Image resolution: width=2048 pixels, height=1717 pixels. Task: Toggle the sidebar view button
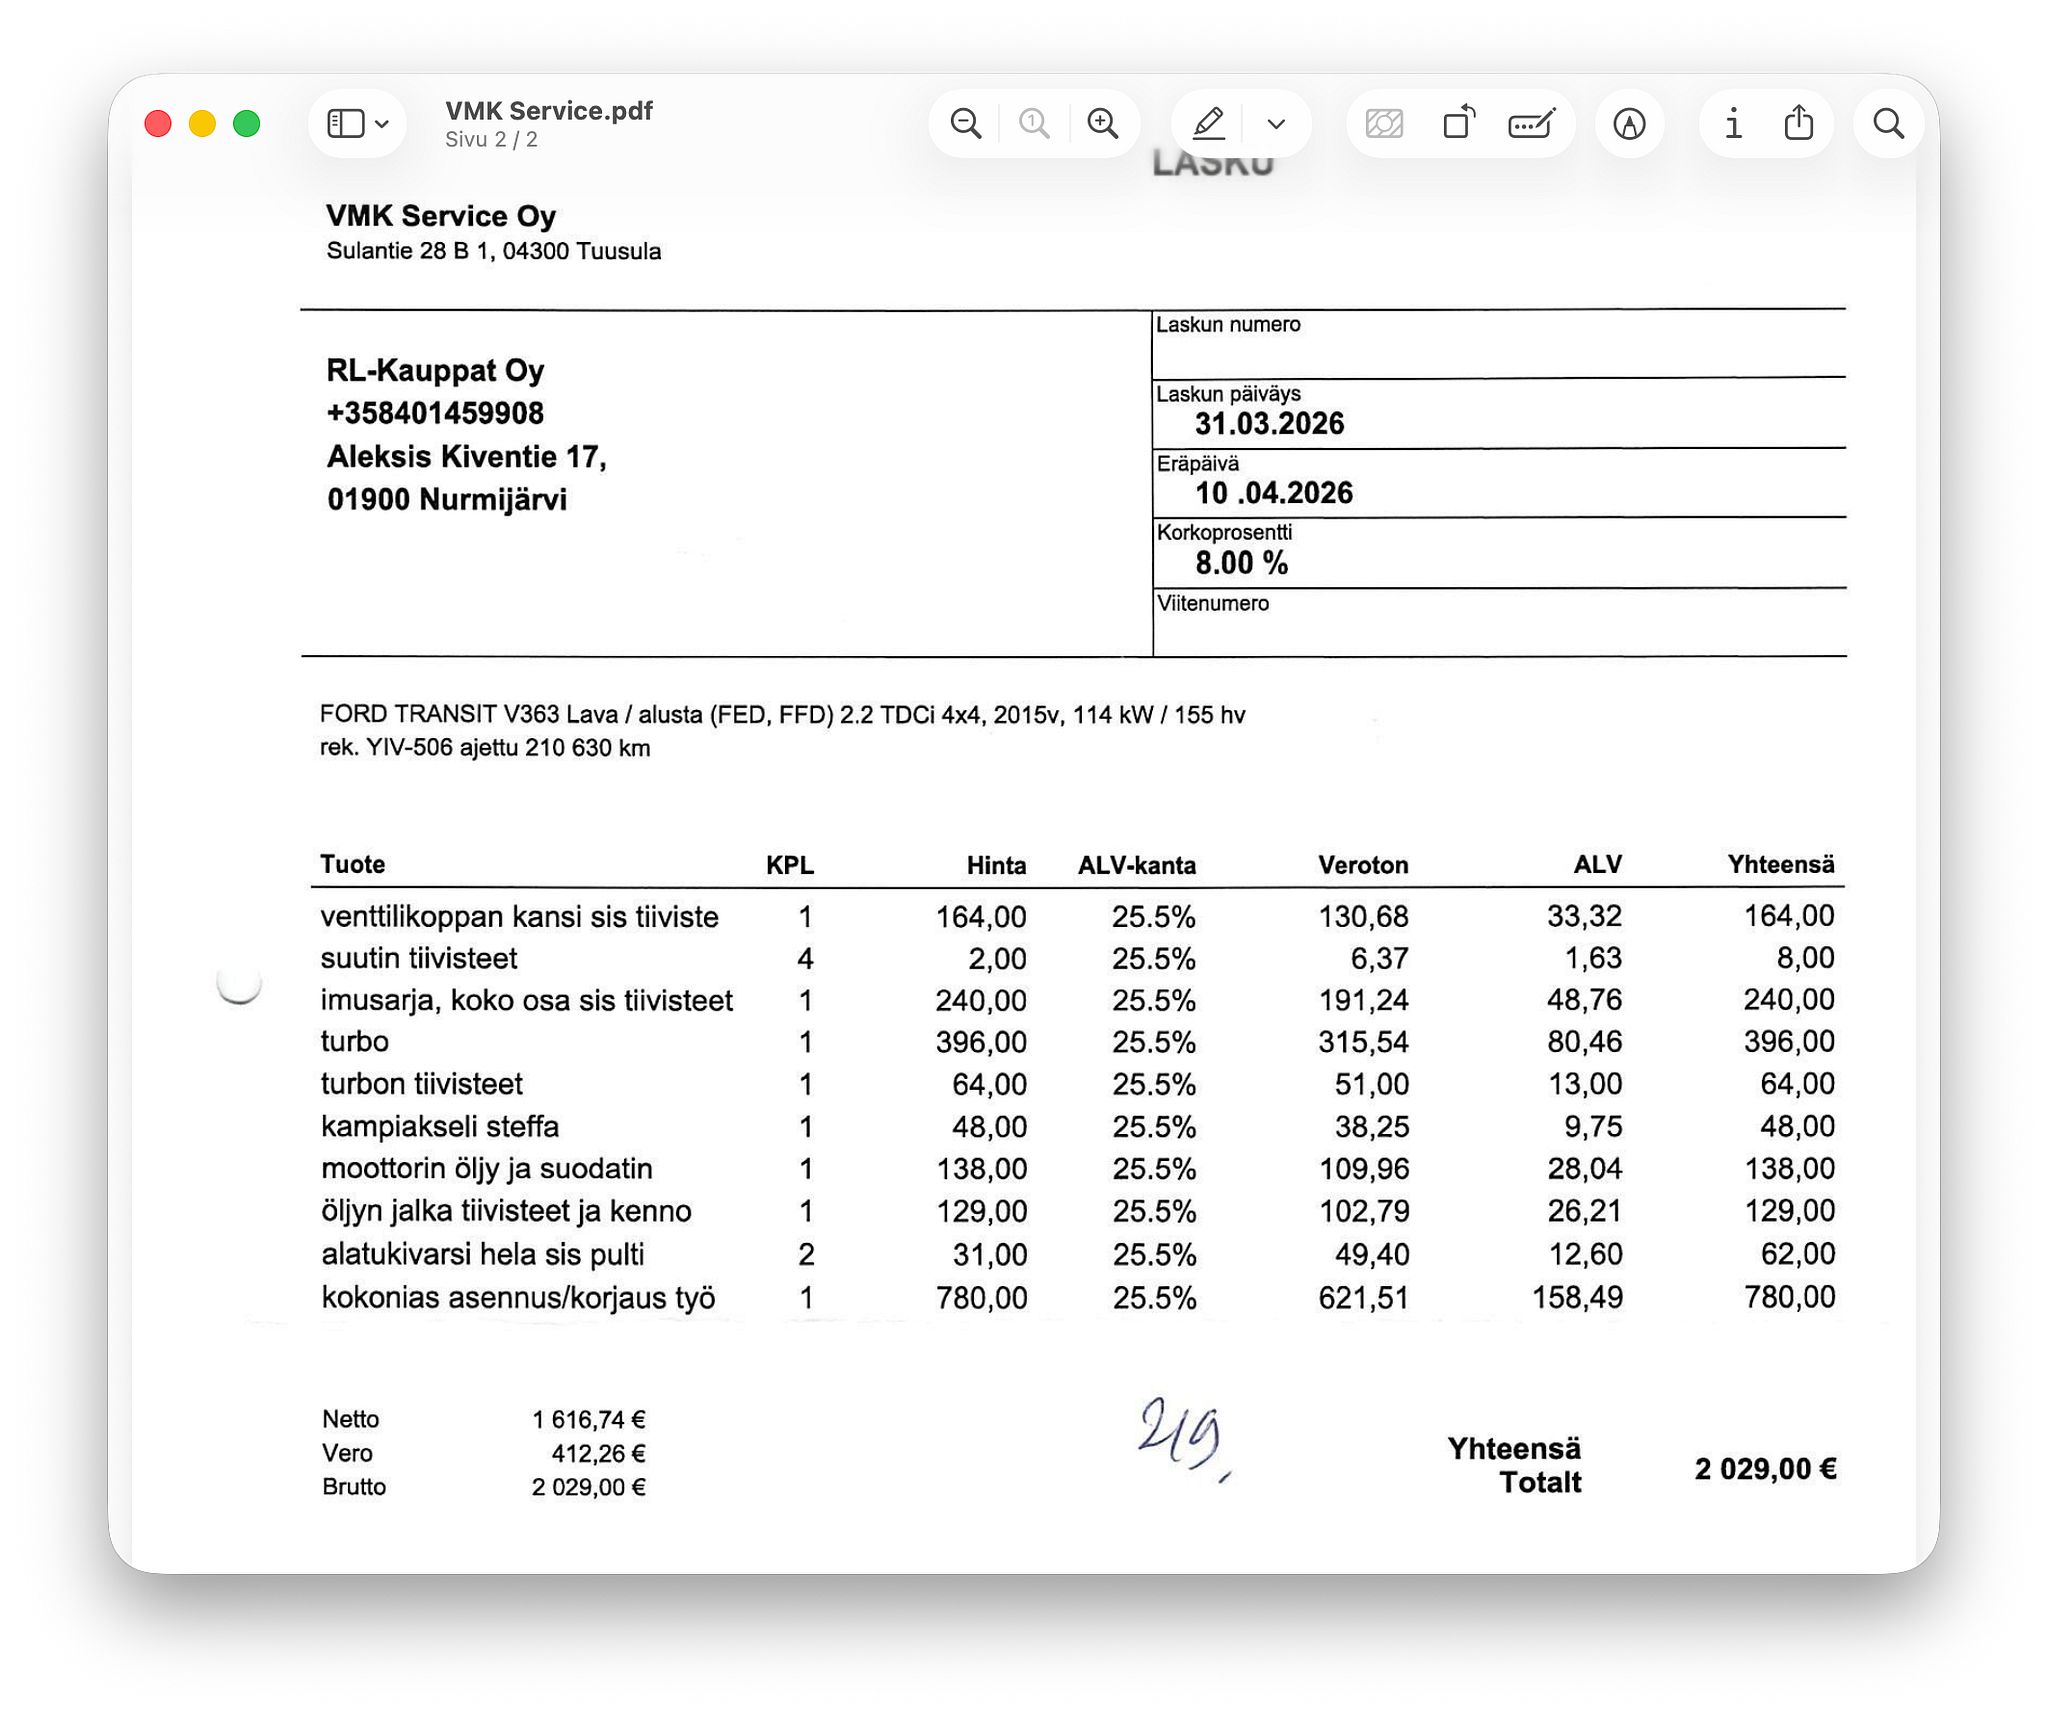point(346,124)
